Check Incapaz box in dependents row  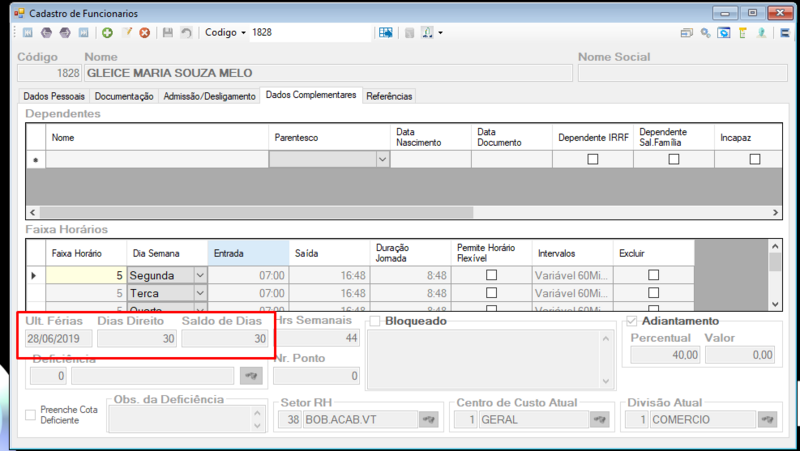[755, 159]
